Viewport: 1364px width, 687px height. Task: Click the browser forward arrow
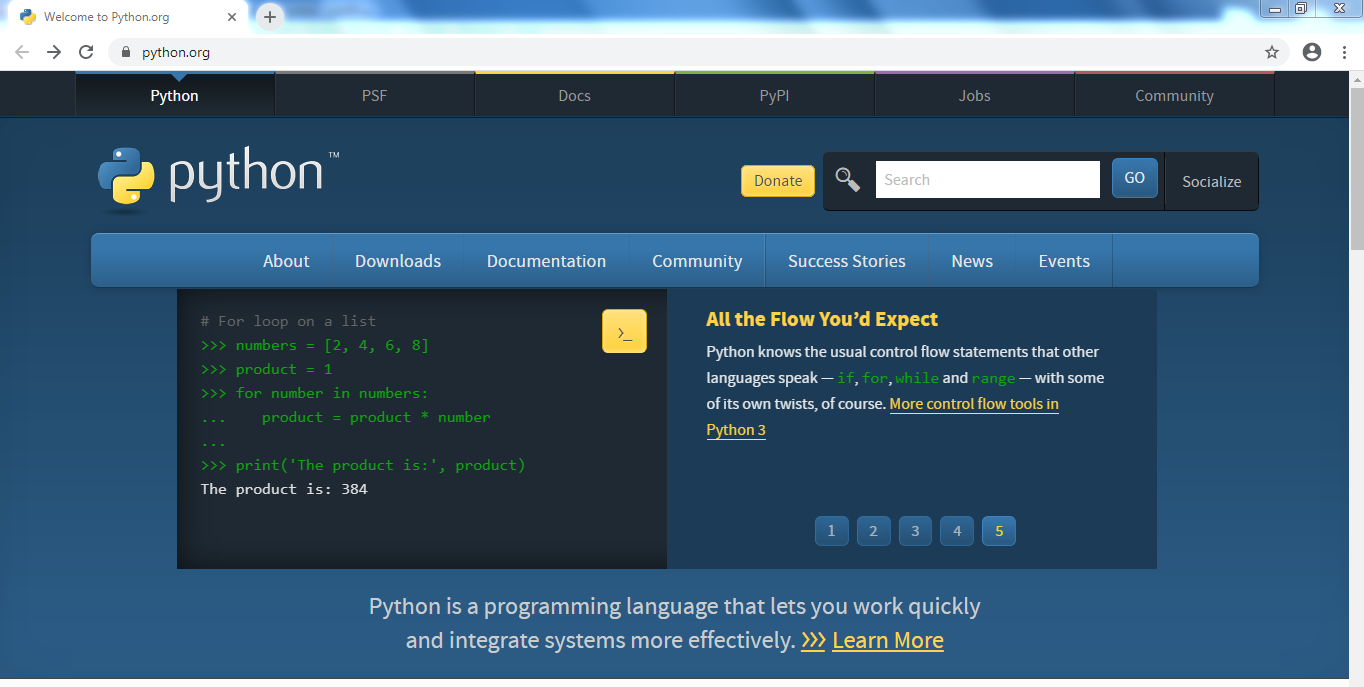point(54,52)
